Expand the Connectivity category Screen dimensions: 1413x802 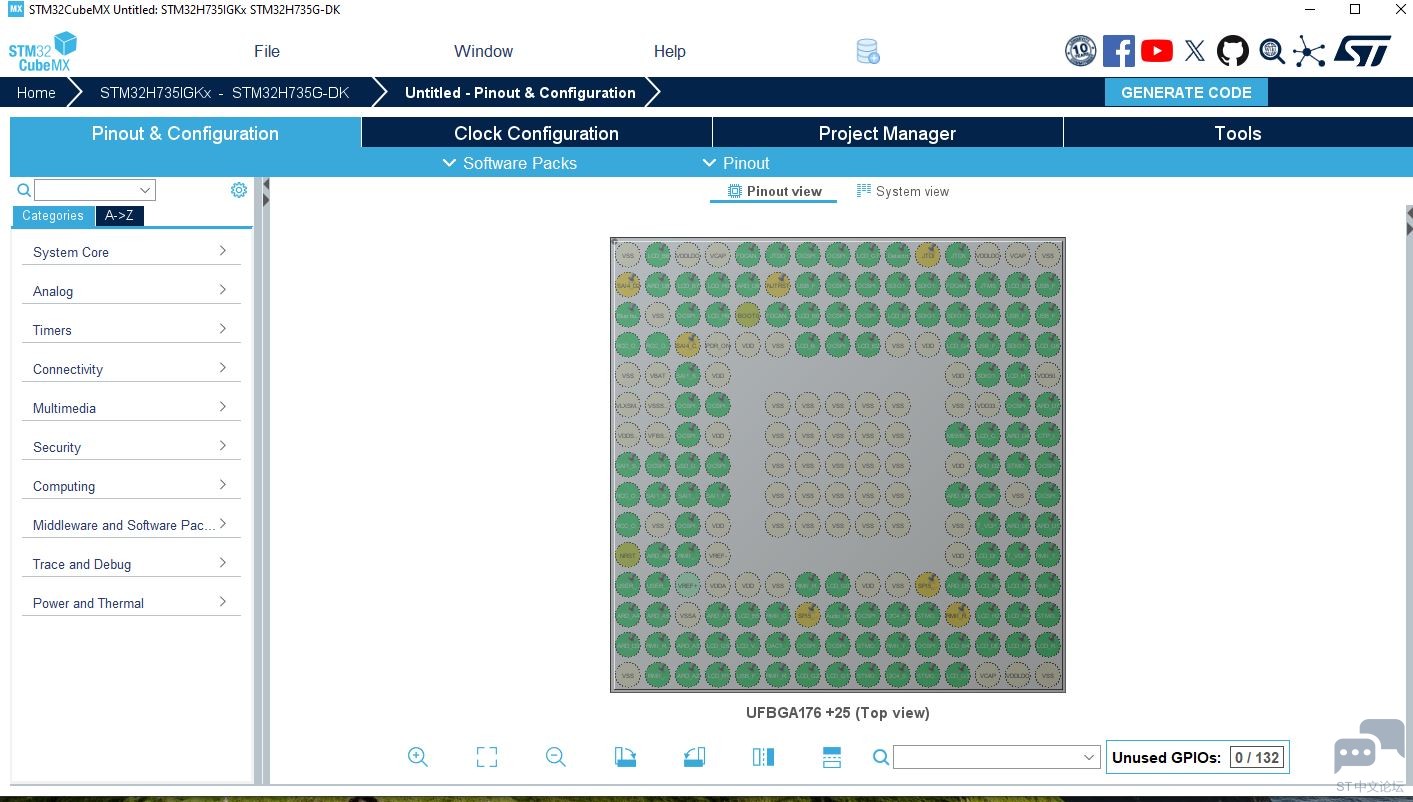click(131, 369)
